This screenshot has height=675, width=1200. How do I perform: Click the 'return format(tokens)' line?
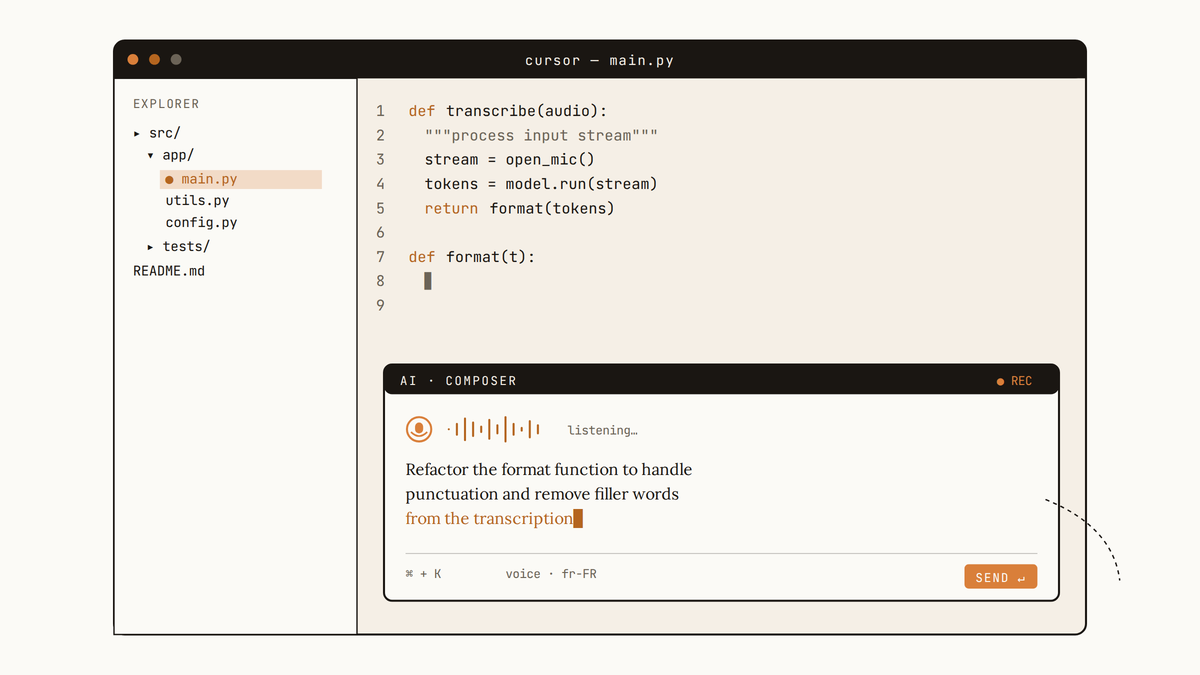tap(519, 209)
